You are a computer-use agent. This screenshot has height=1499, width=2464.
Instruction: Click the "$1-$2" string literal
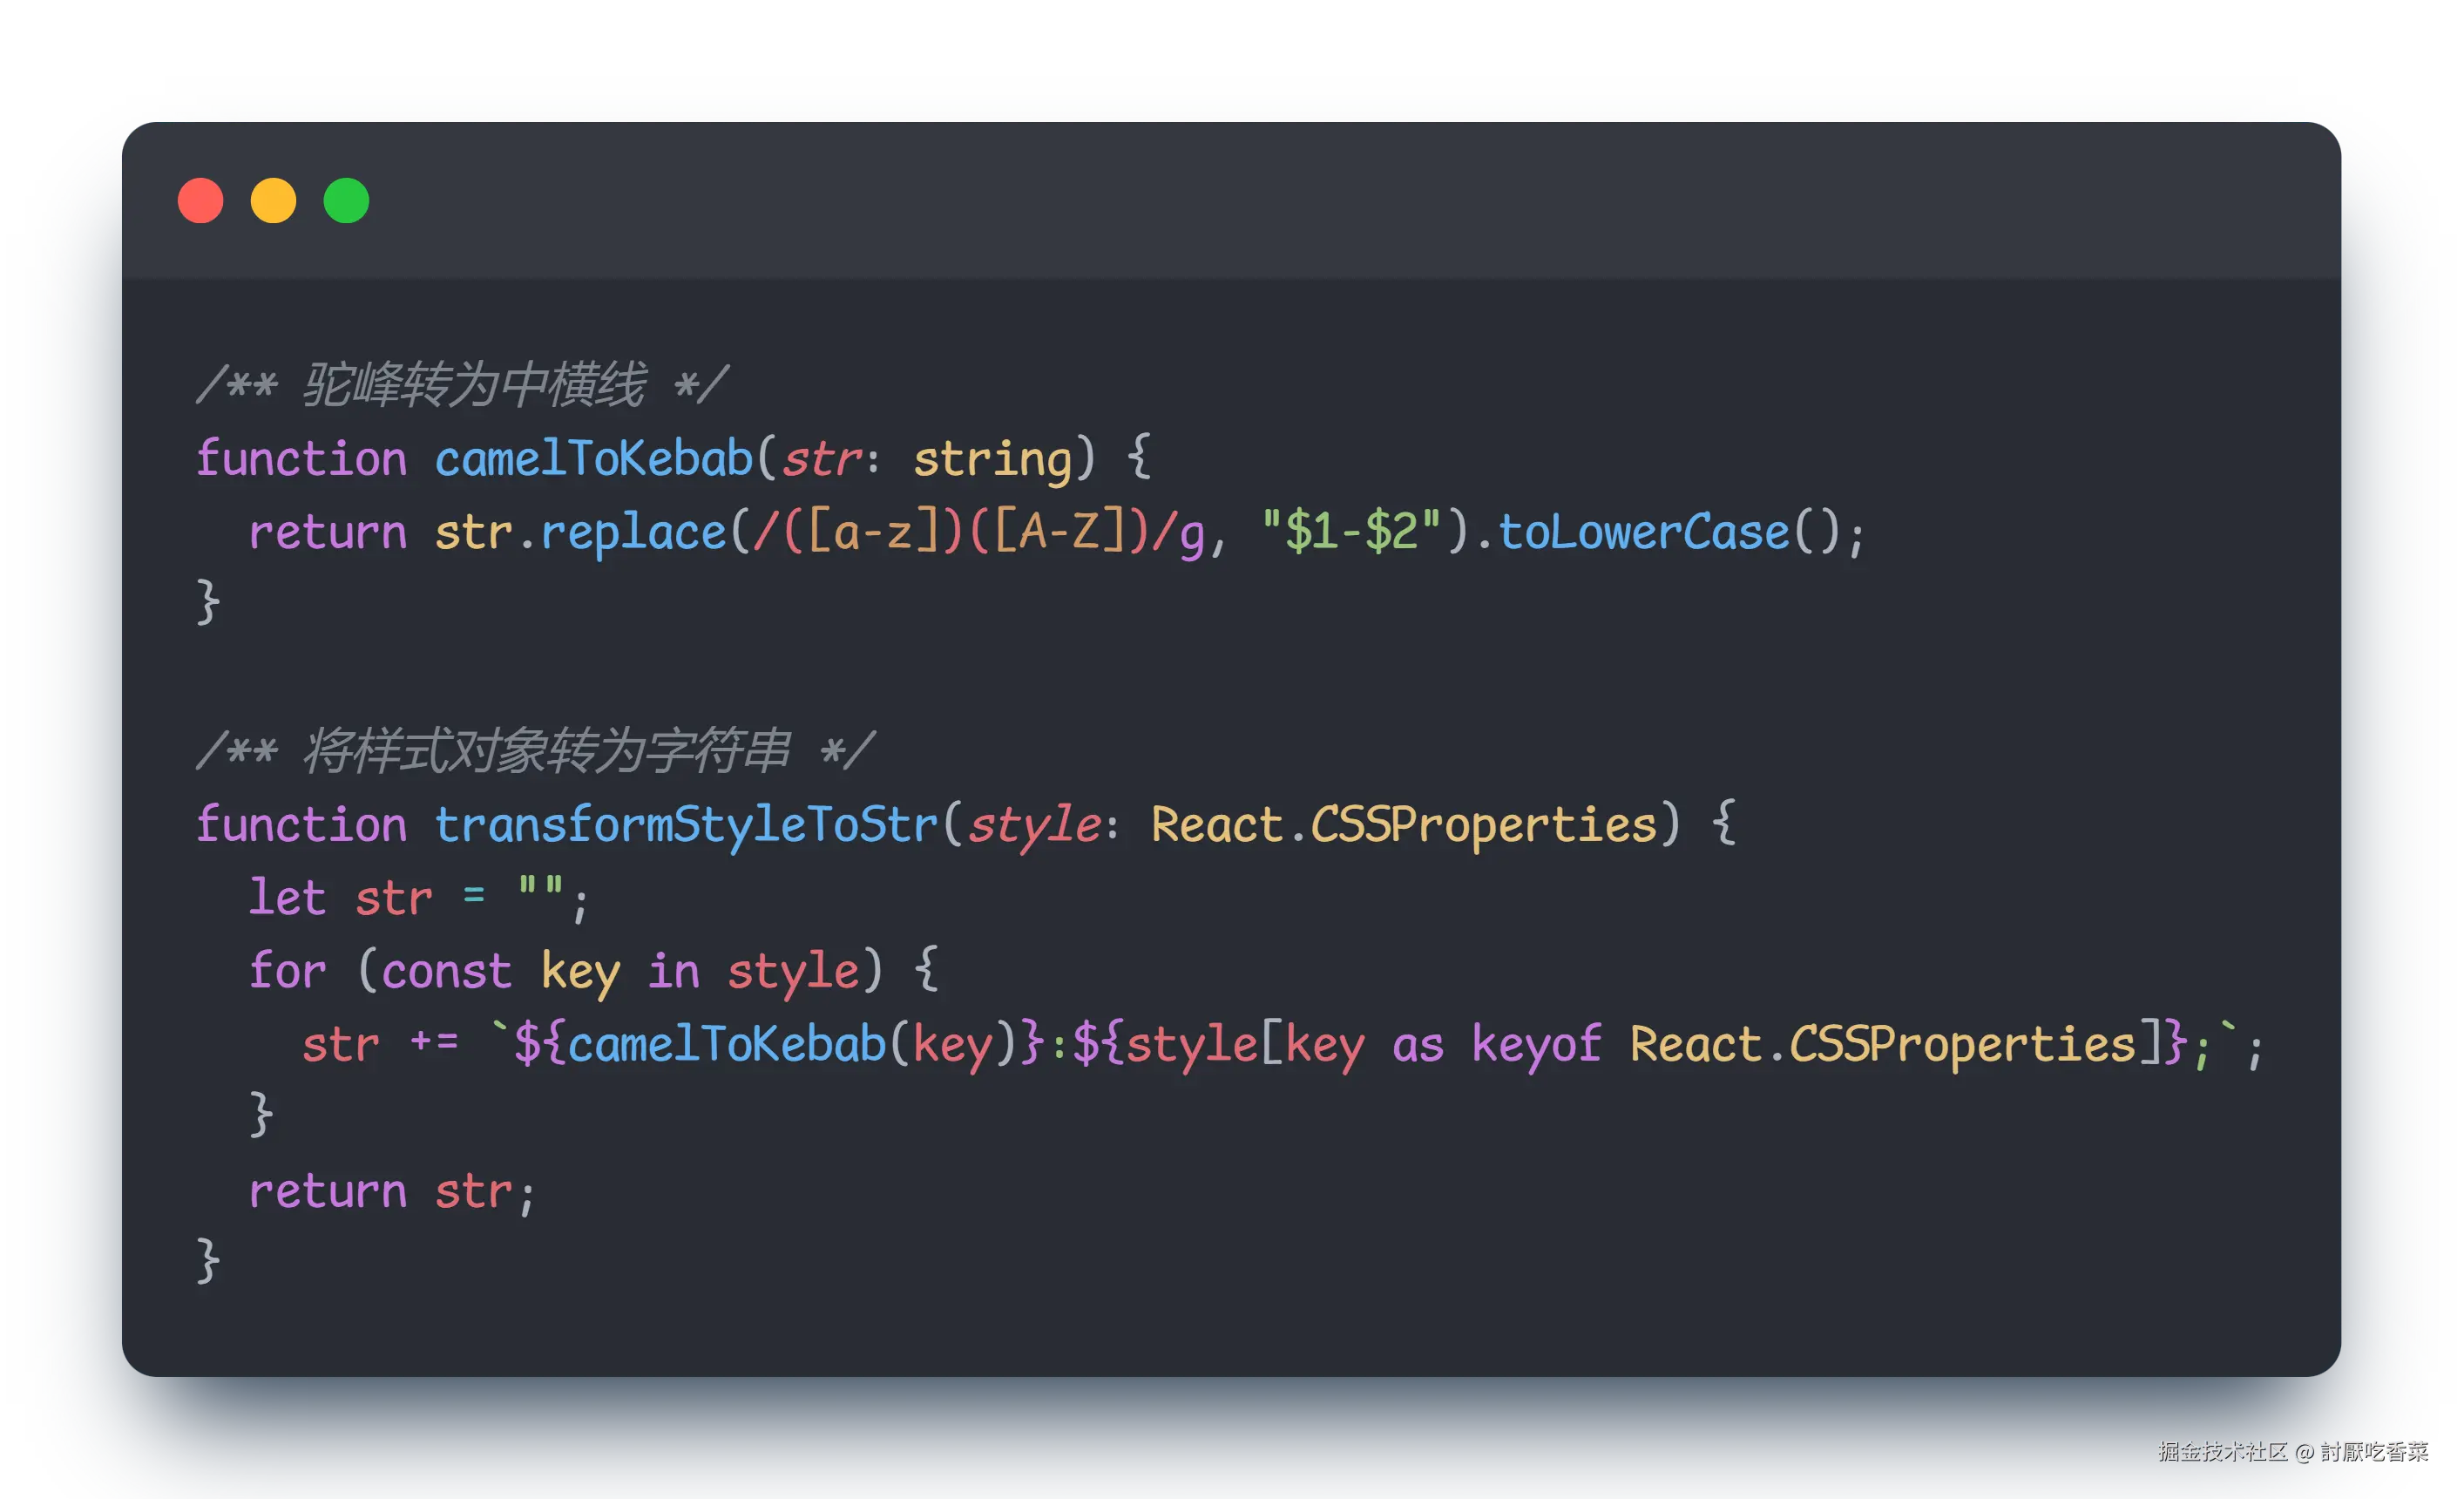pyautogui.click(x=1351, y=531)
